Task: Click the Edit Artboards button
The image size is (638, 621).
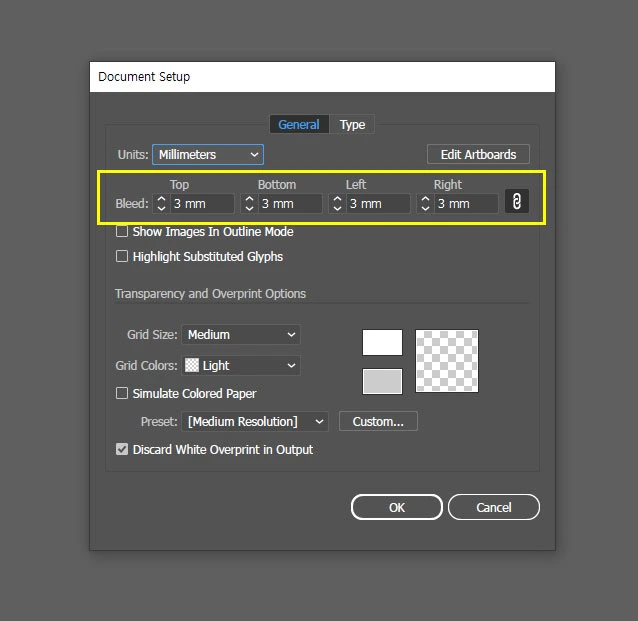Action: [x=478, y=155]
